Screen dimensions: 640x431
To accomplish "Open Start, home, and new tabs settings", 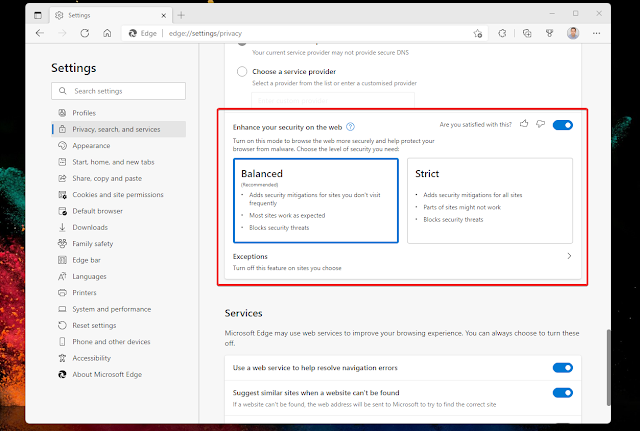I will 119,162.
